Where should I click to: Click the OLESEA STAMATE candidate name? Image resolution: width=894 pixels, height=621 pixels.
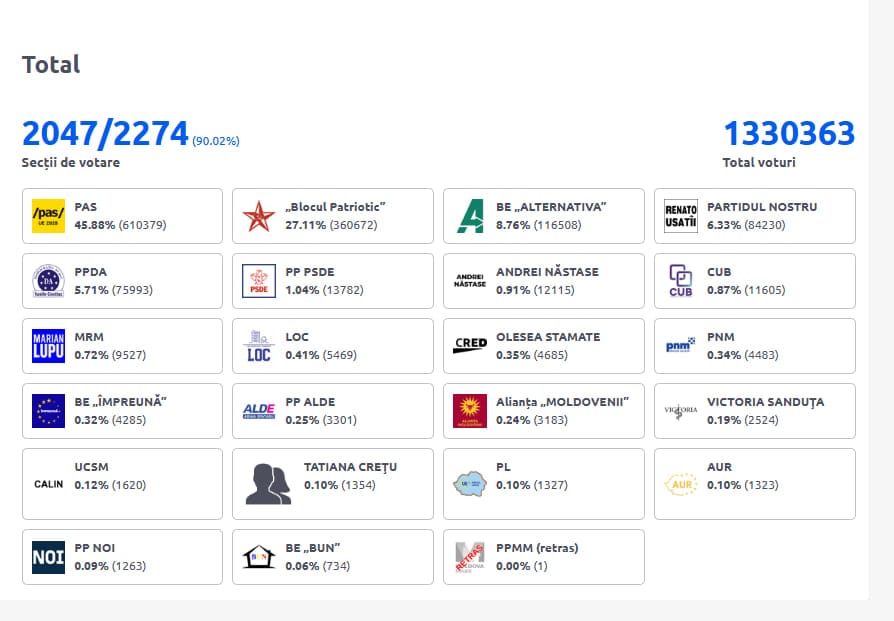(x=548, y=337)
